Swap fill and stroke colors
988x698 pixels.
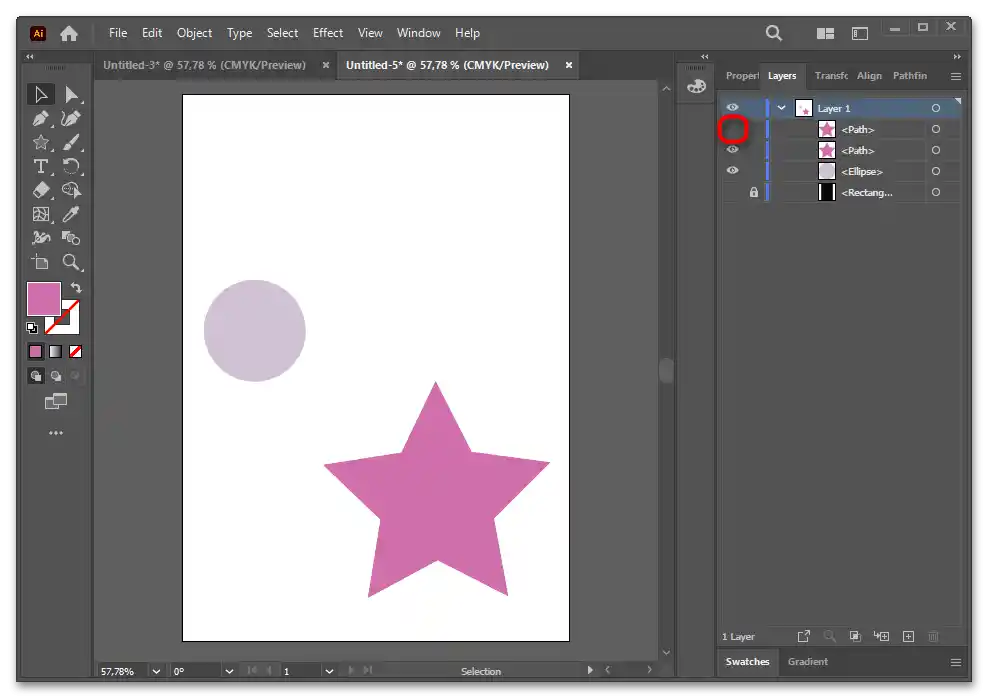pos(76,288)
